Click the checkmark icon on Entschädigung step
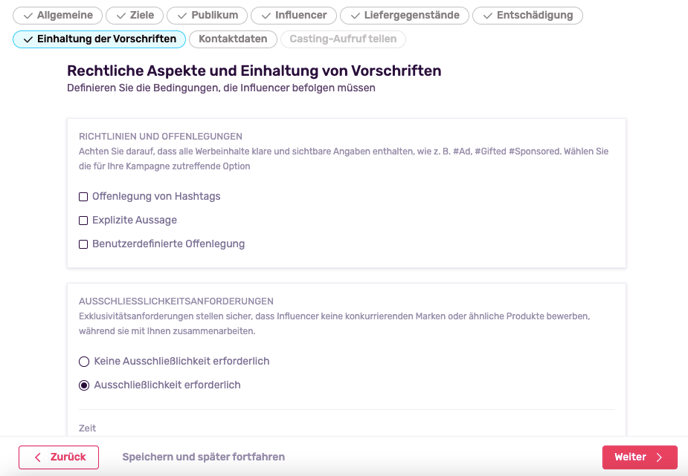Screen dimensions: 688x476 pos(487,16)
